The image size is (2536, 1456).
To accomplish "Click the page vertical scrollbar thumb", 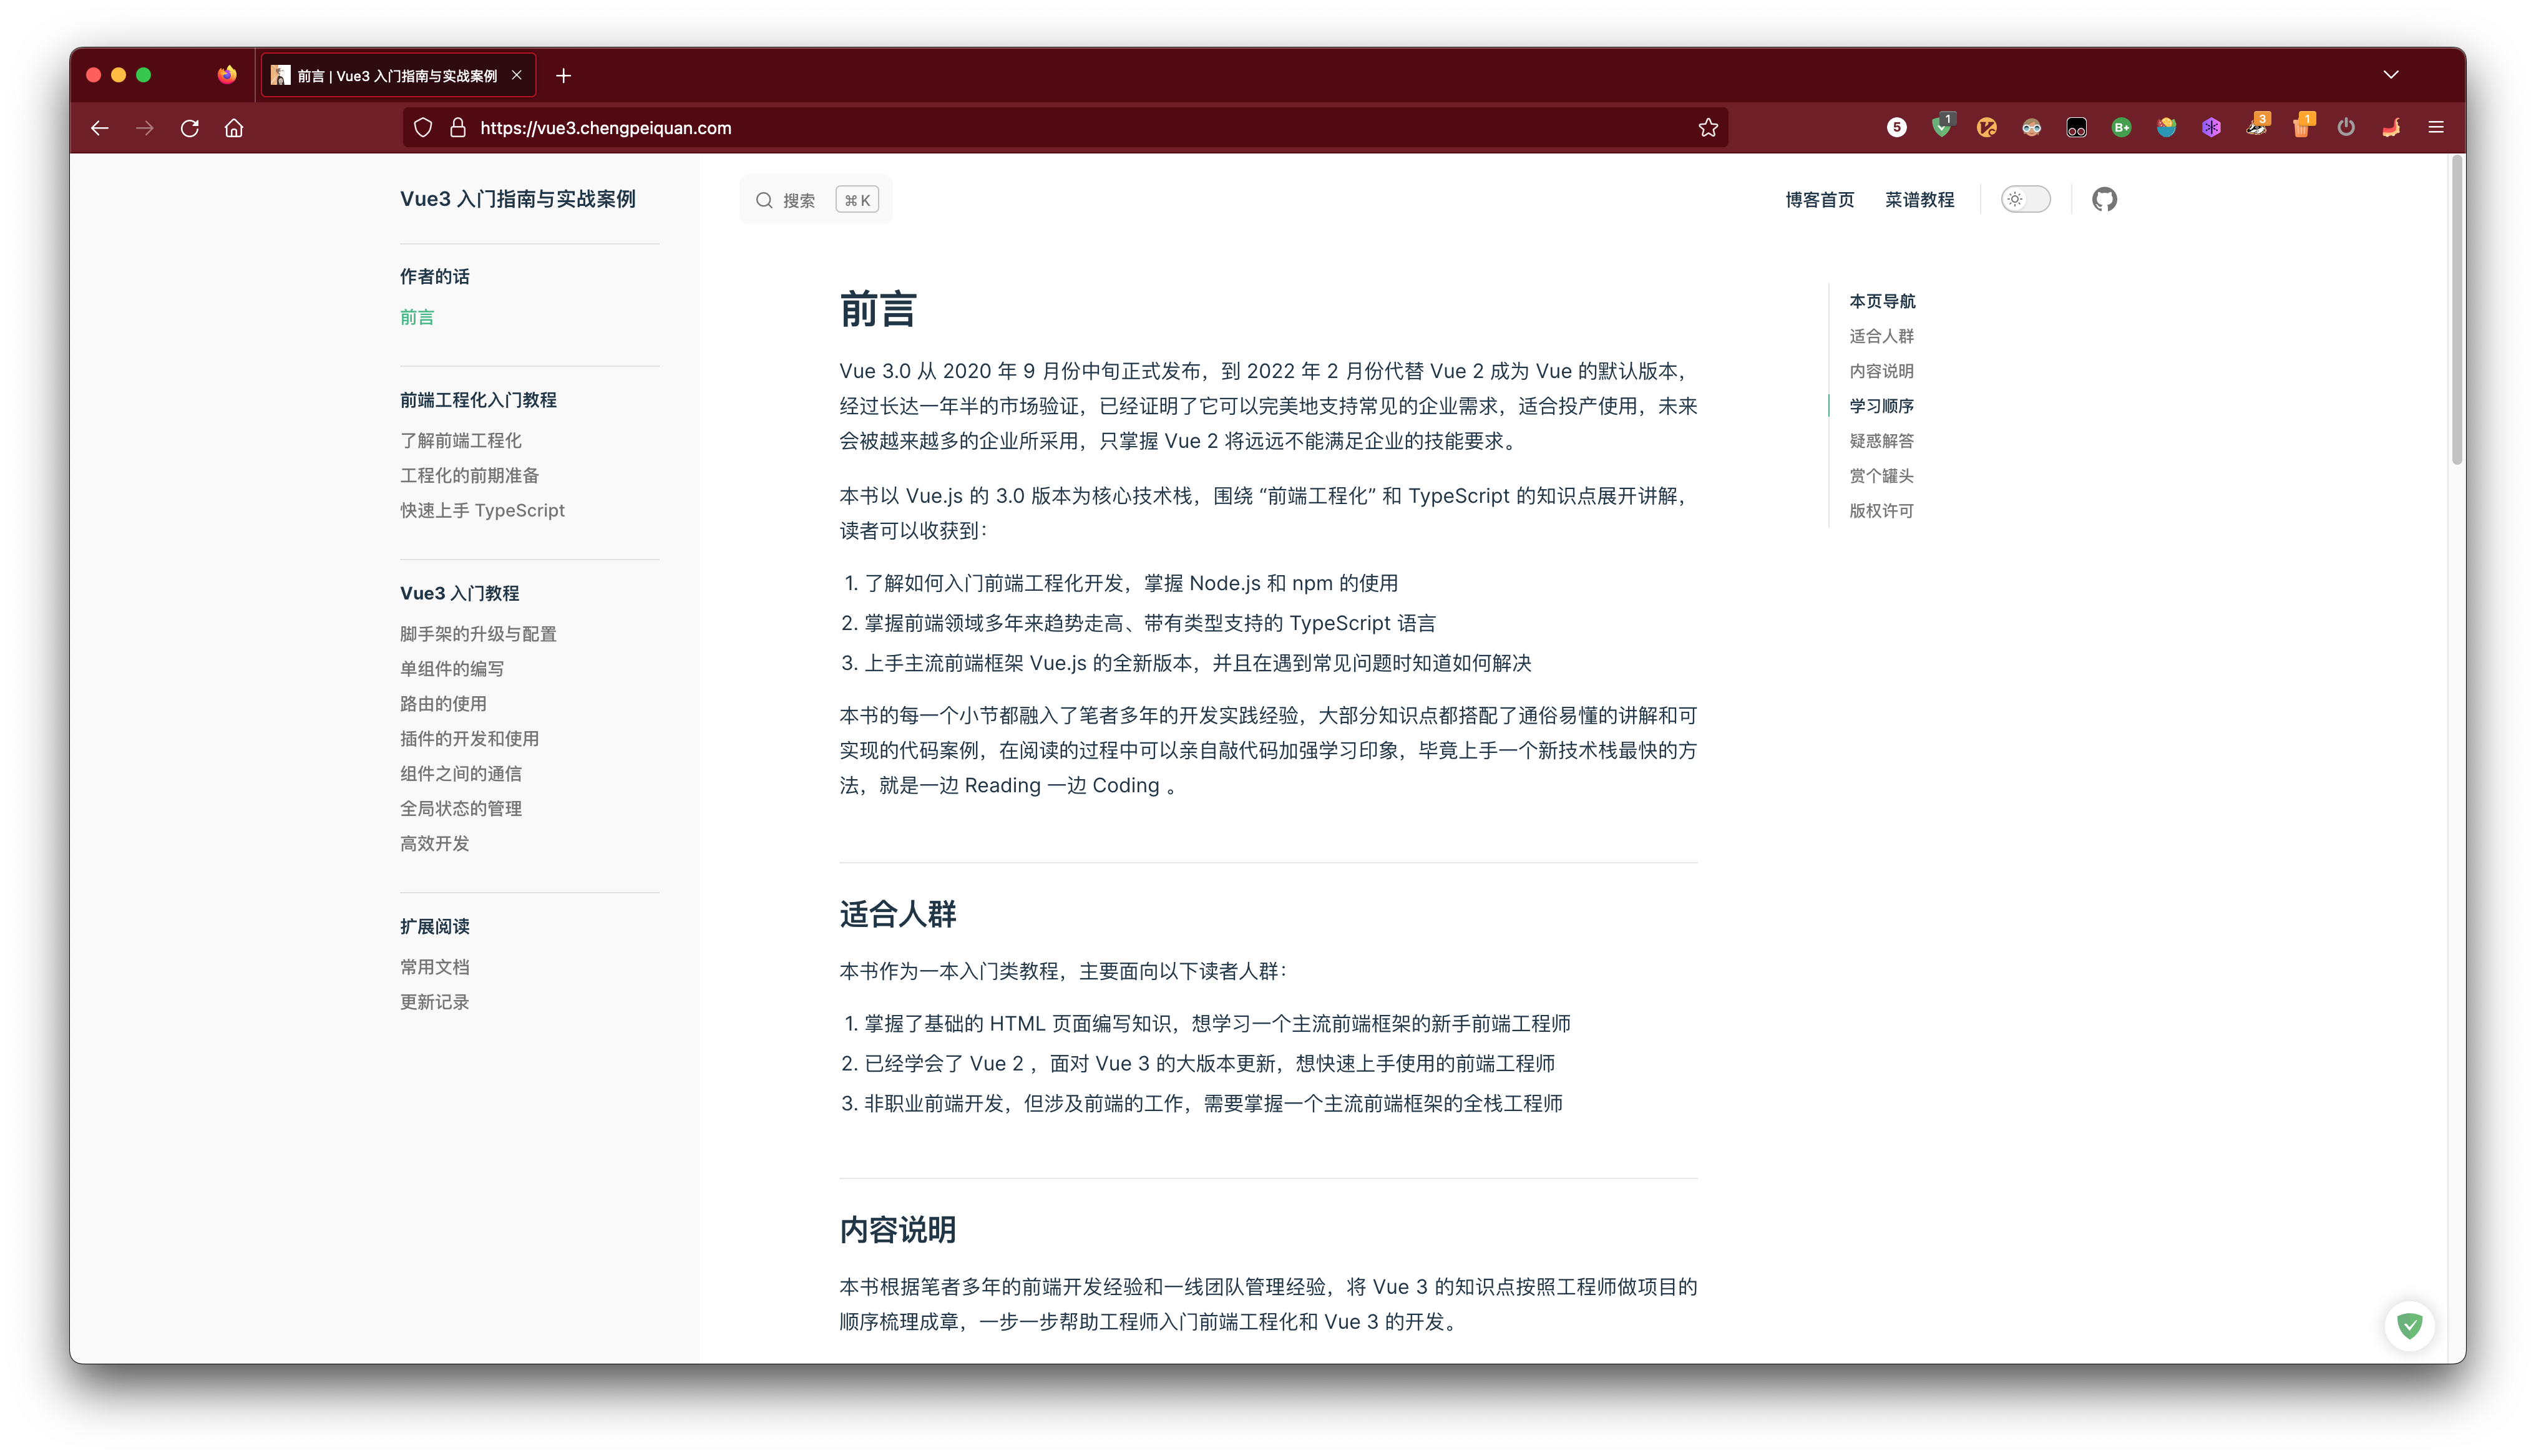I will click(x=2456, y=310).
